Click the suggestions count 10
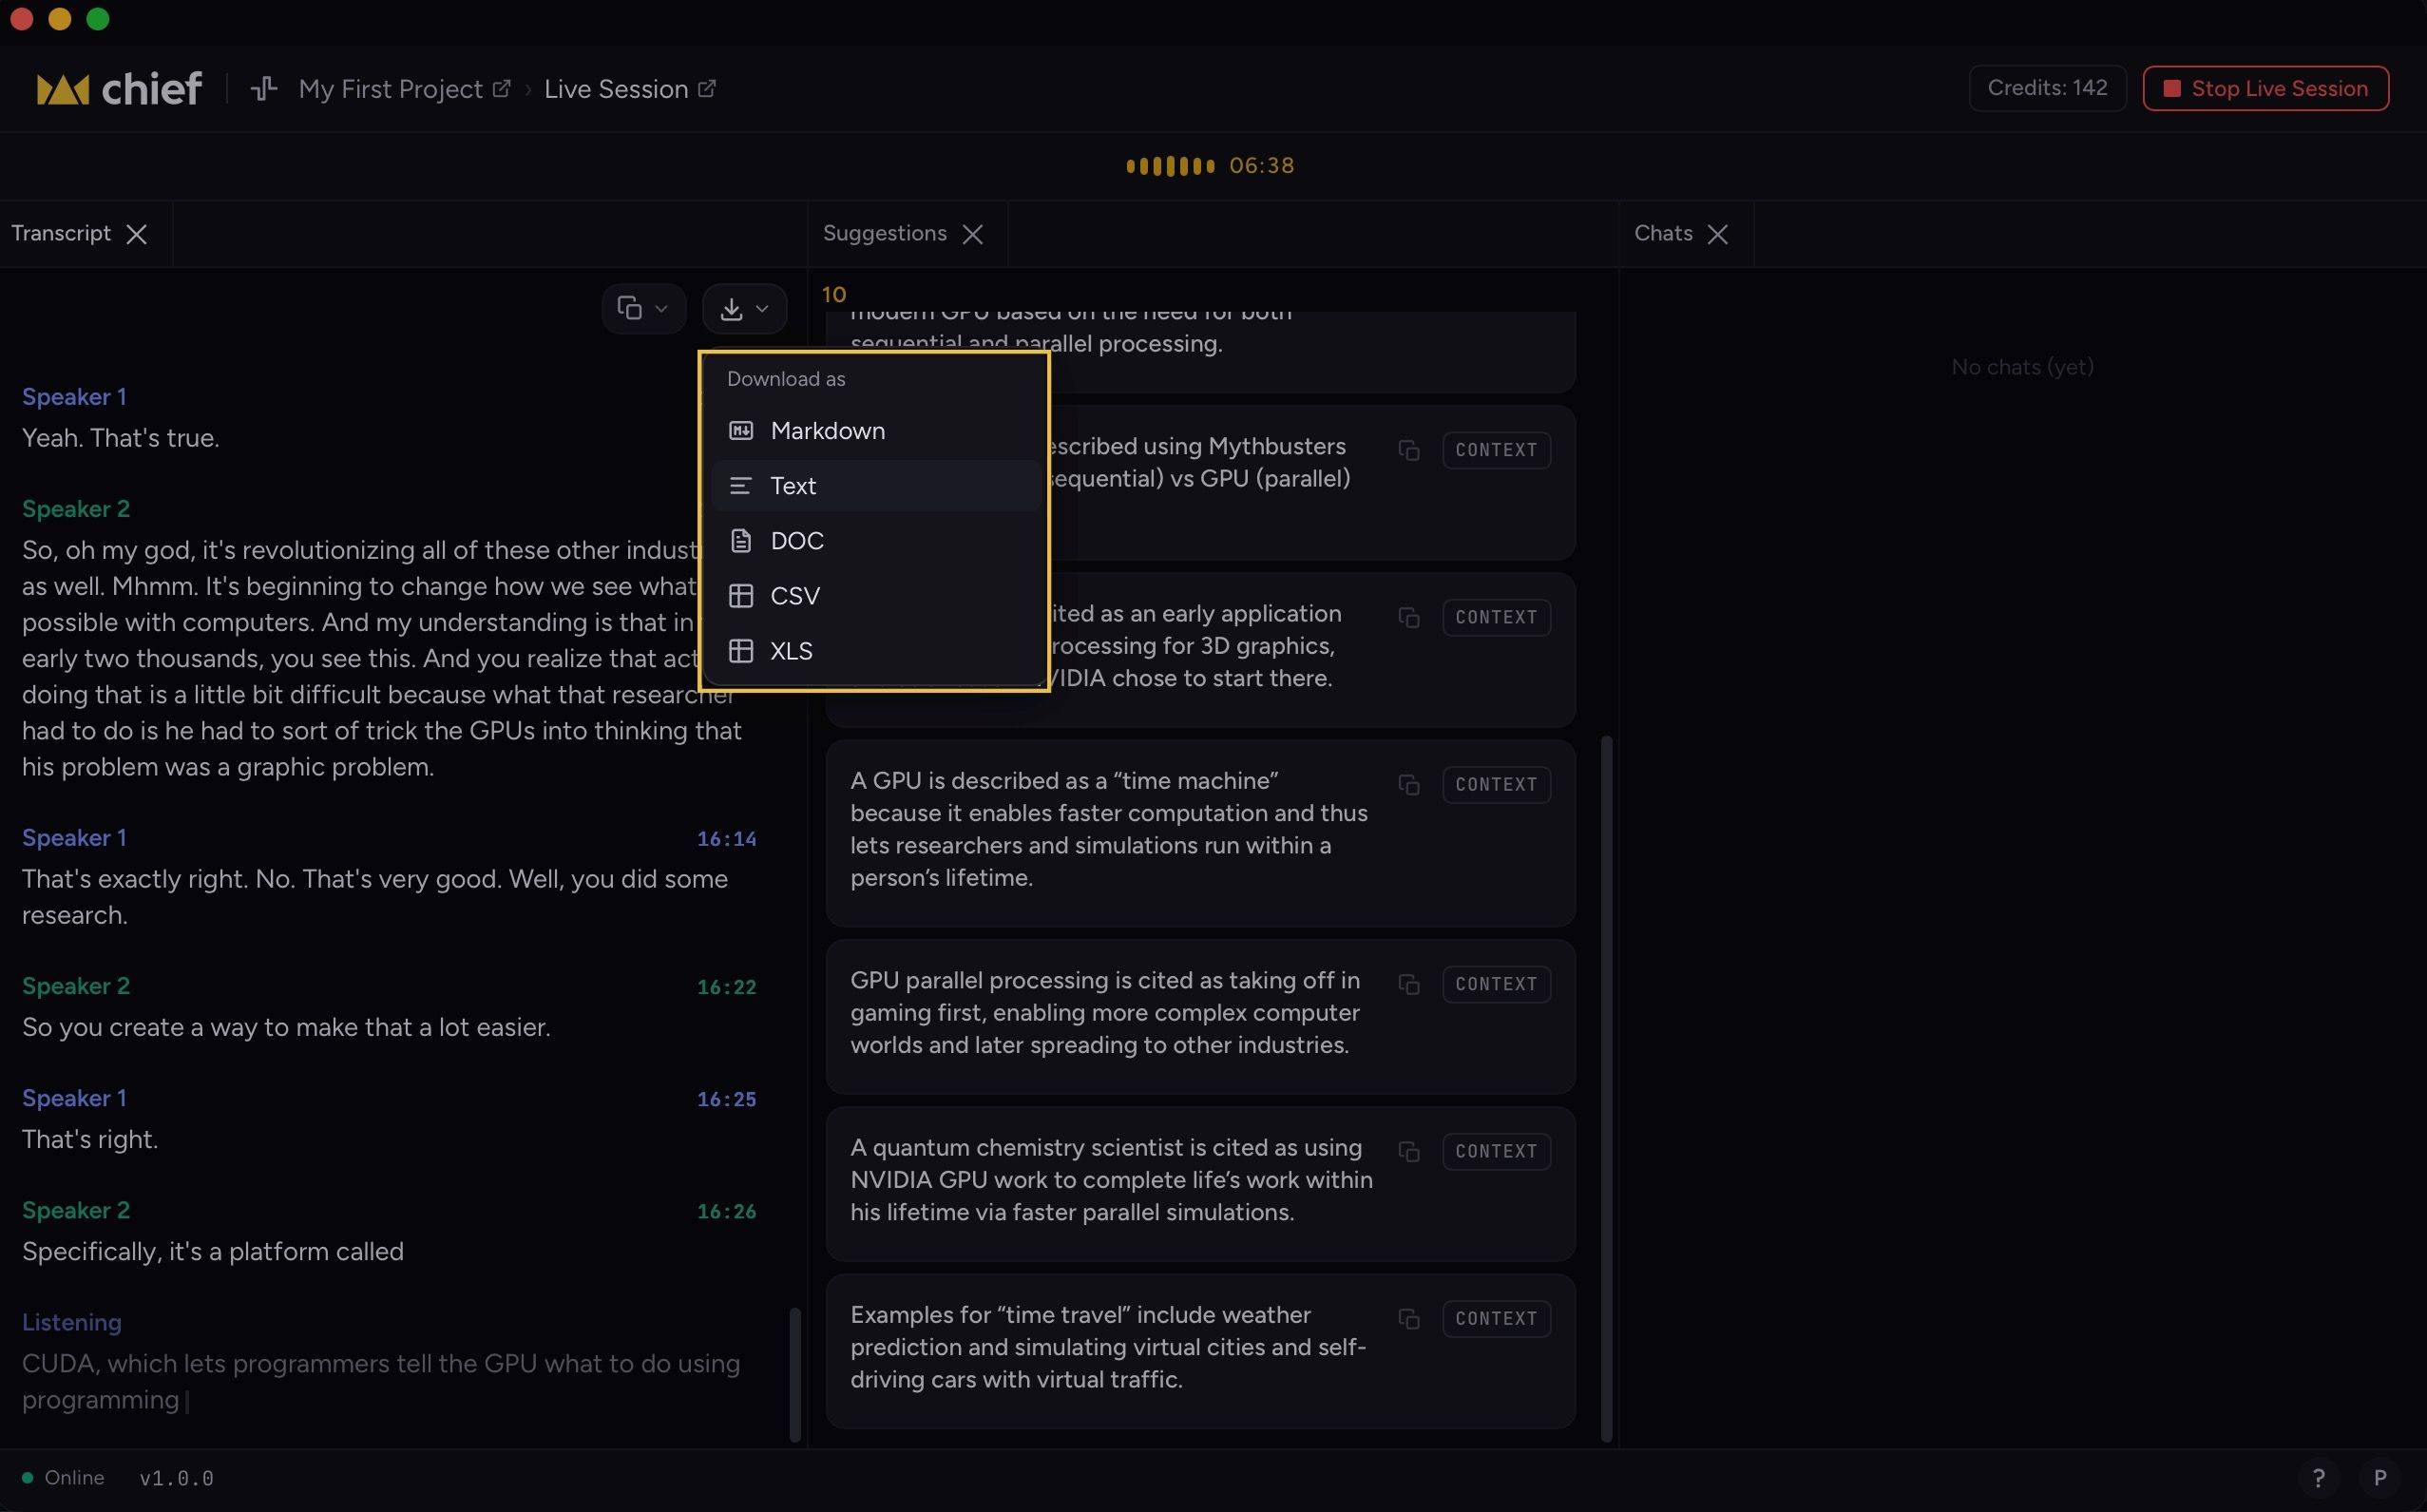 pos(834,295)
